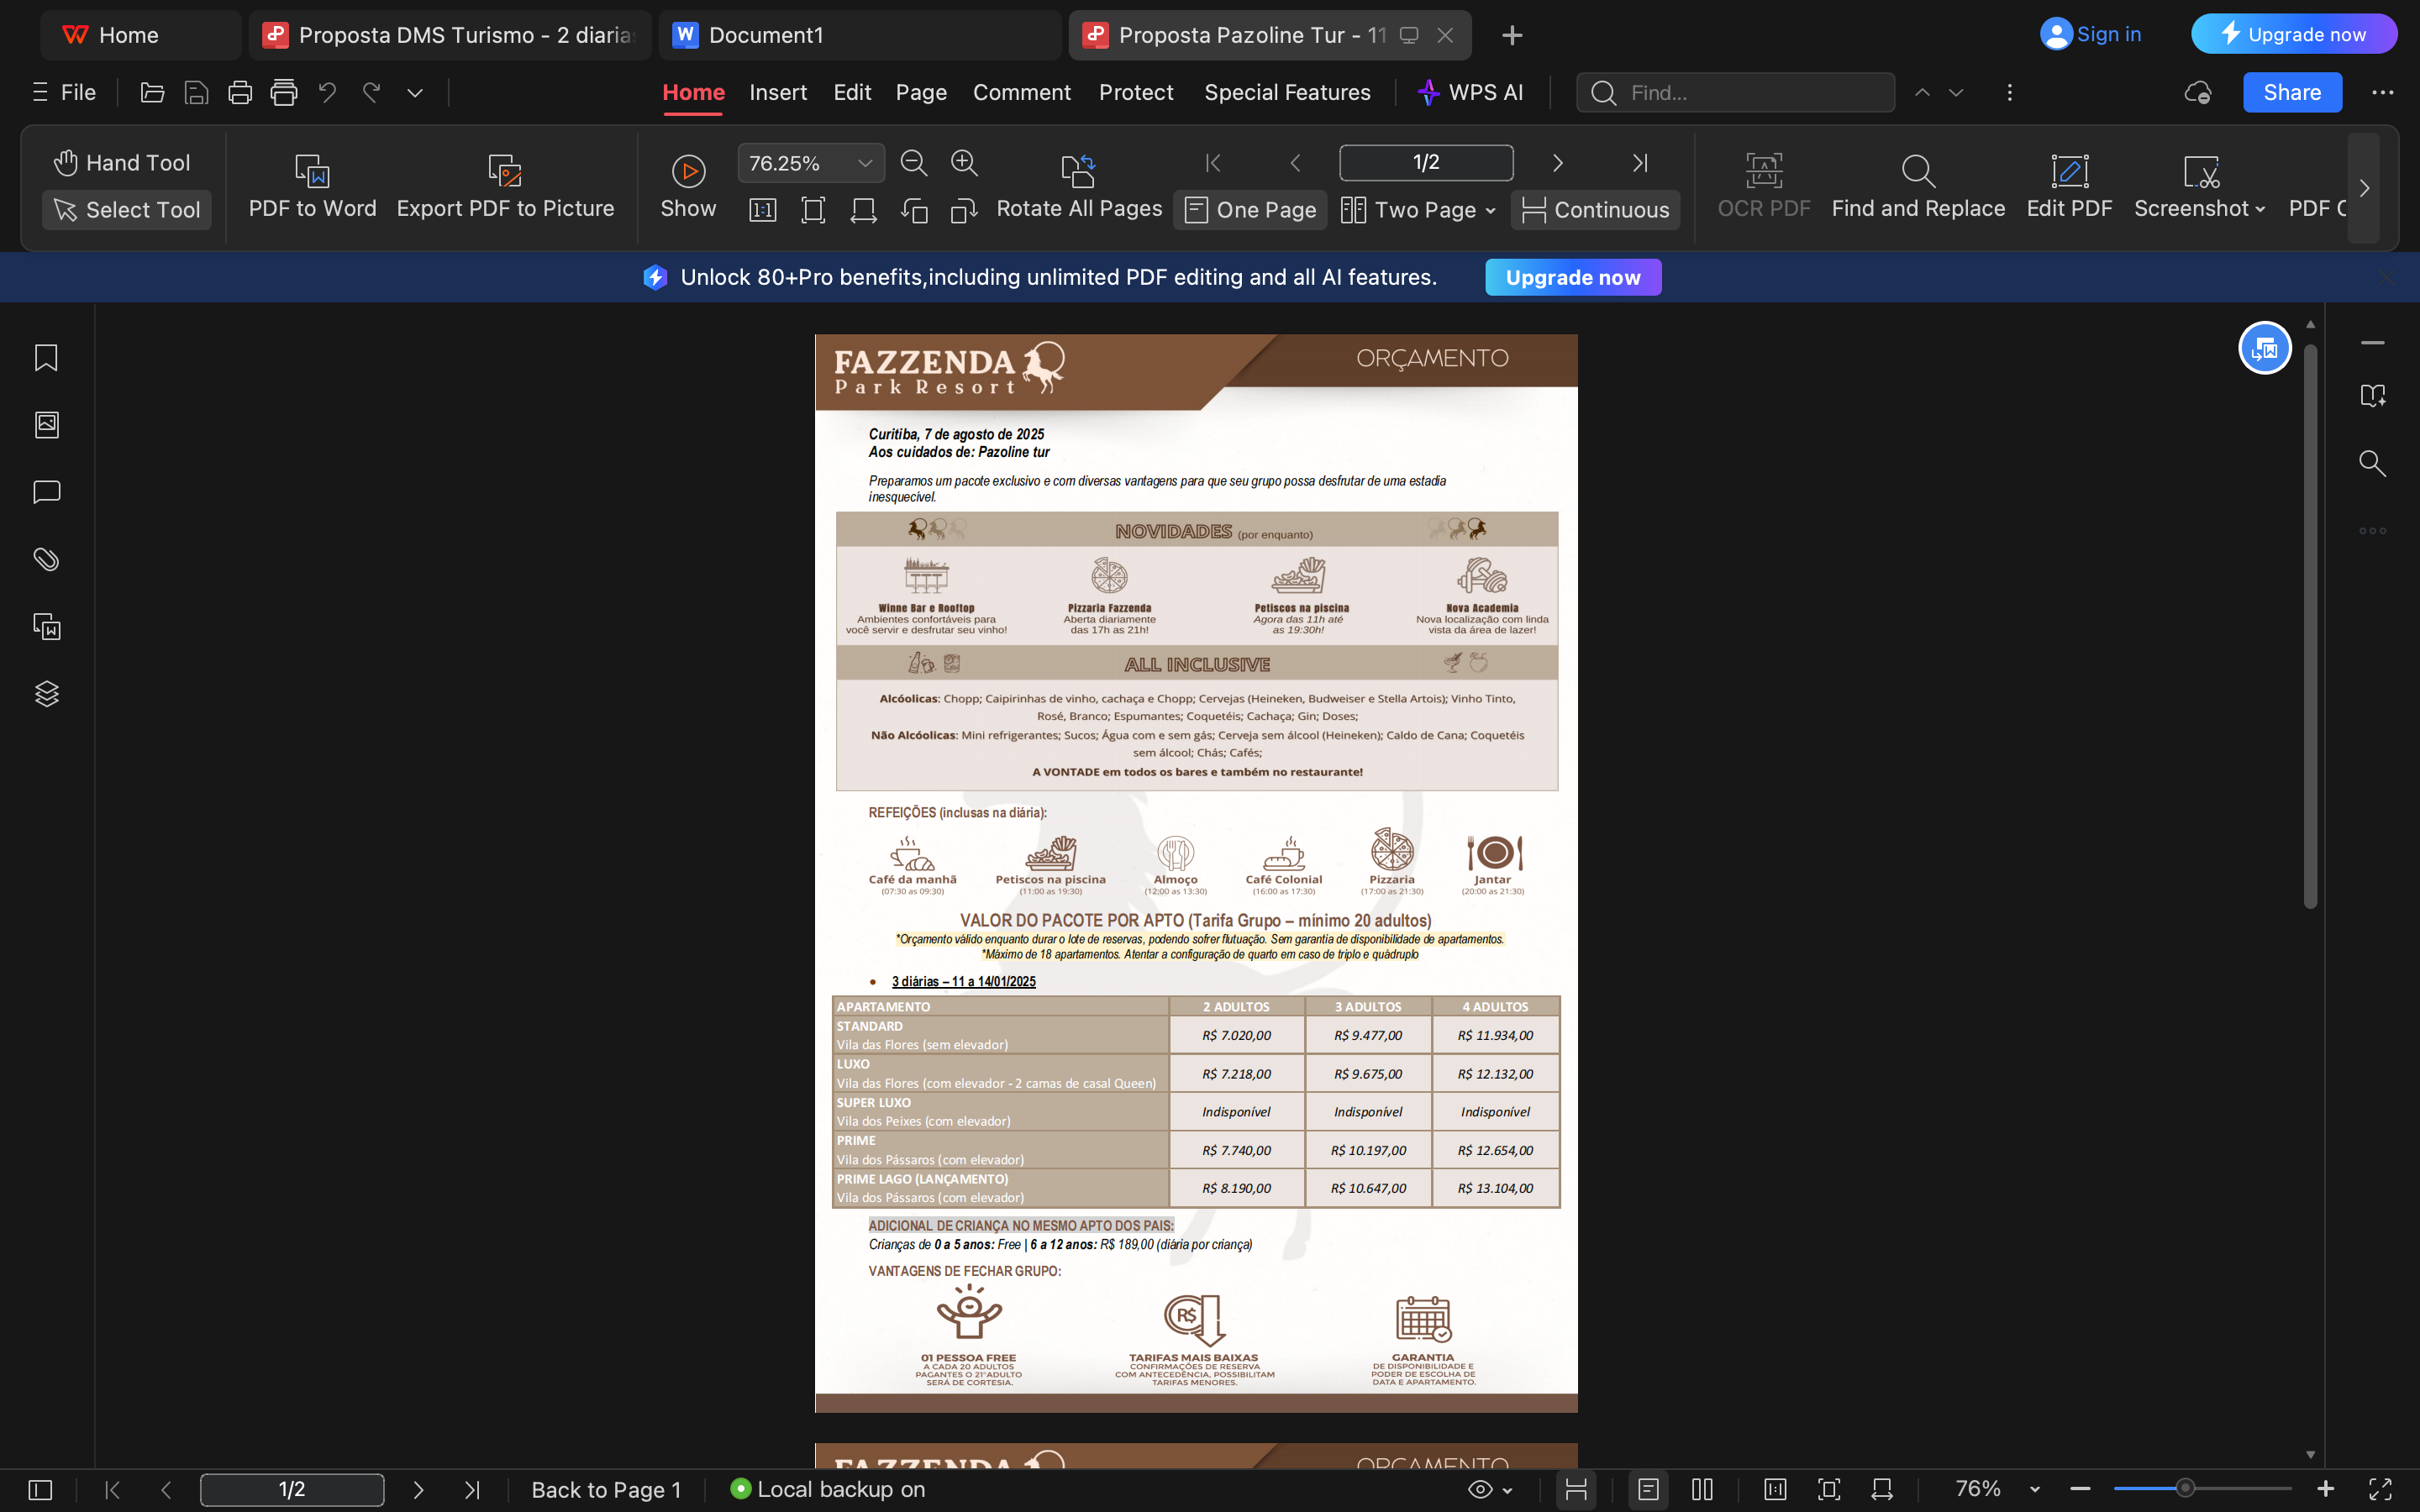The height and width of the screenshot is (1512, 2420).
Task: Click Sign in link
Action: [2090, 34]
